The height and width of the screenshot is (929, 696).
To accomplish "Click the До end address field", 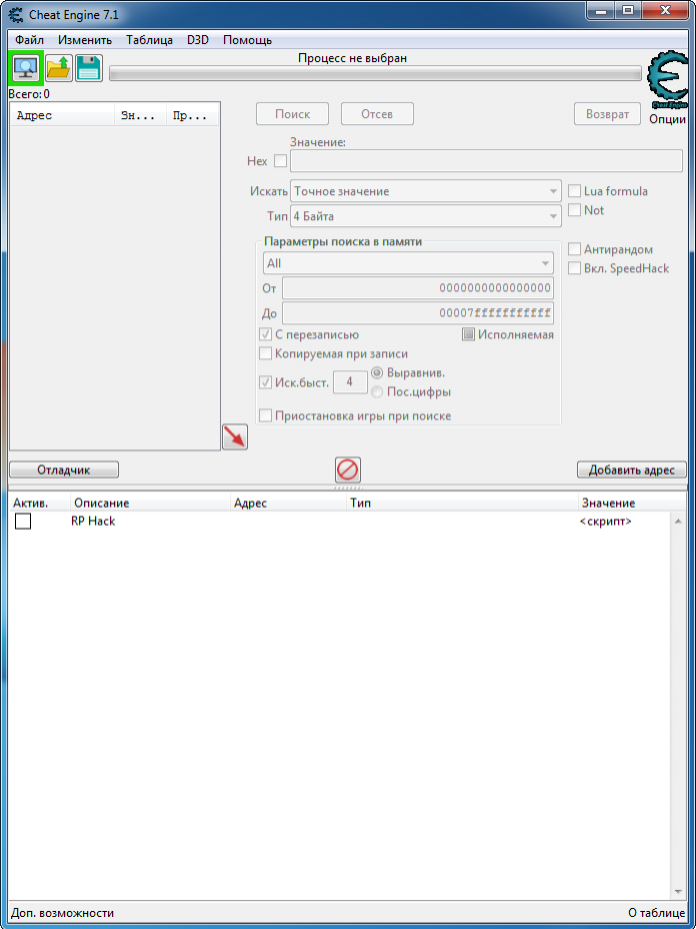I will 418,313.
